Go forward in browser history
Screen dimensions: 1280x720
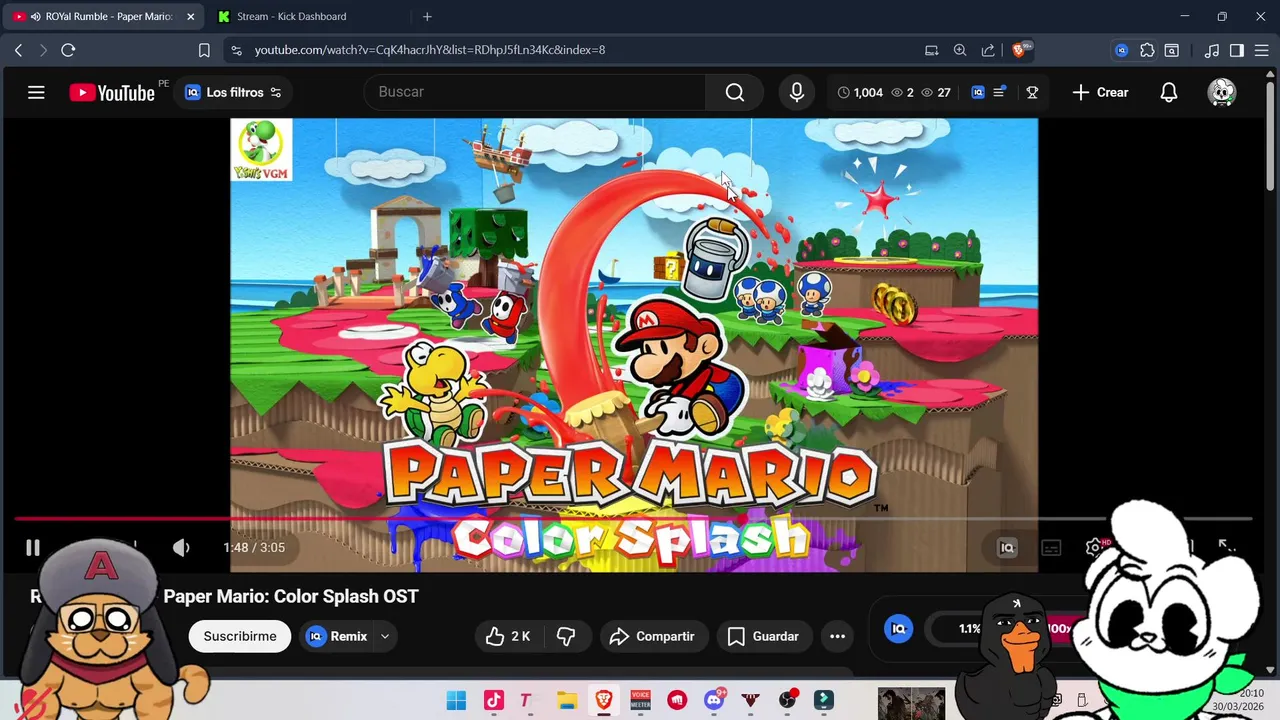pos(43,50)
